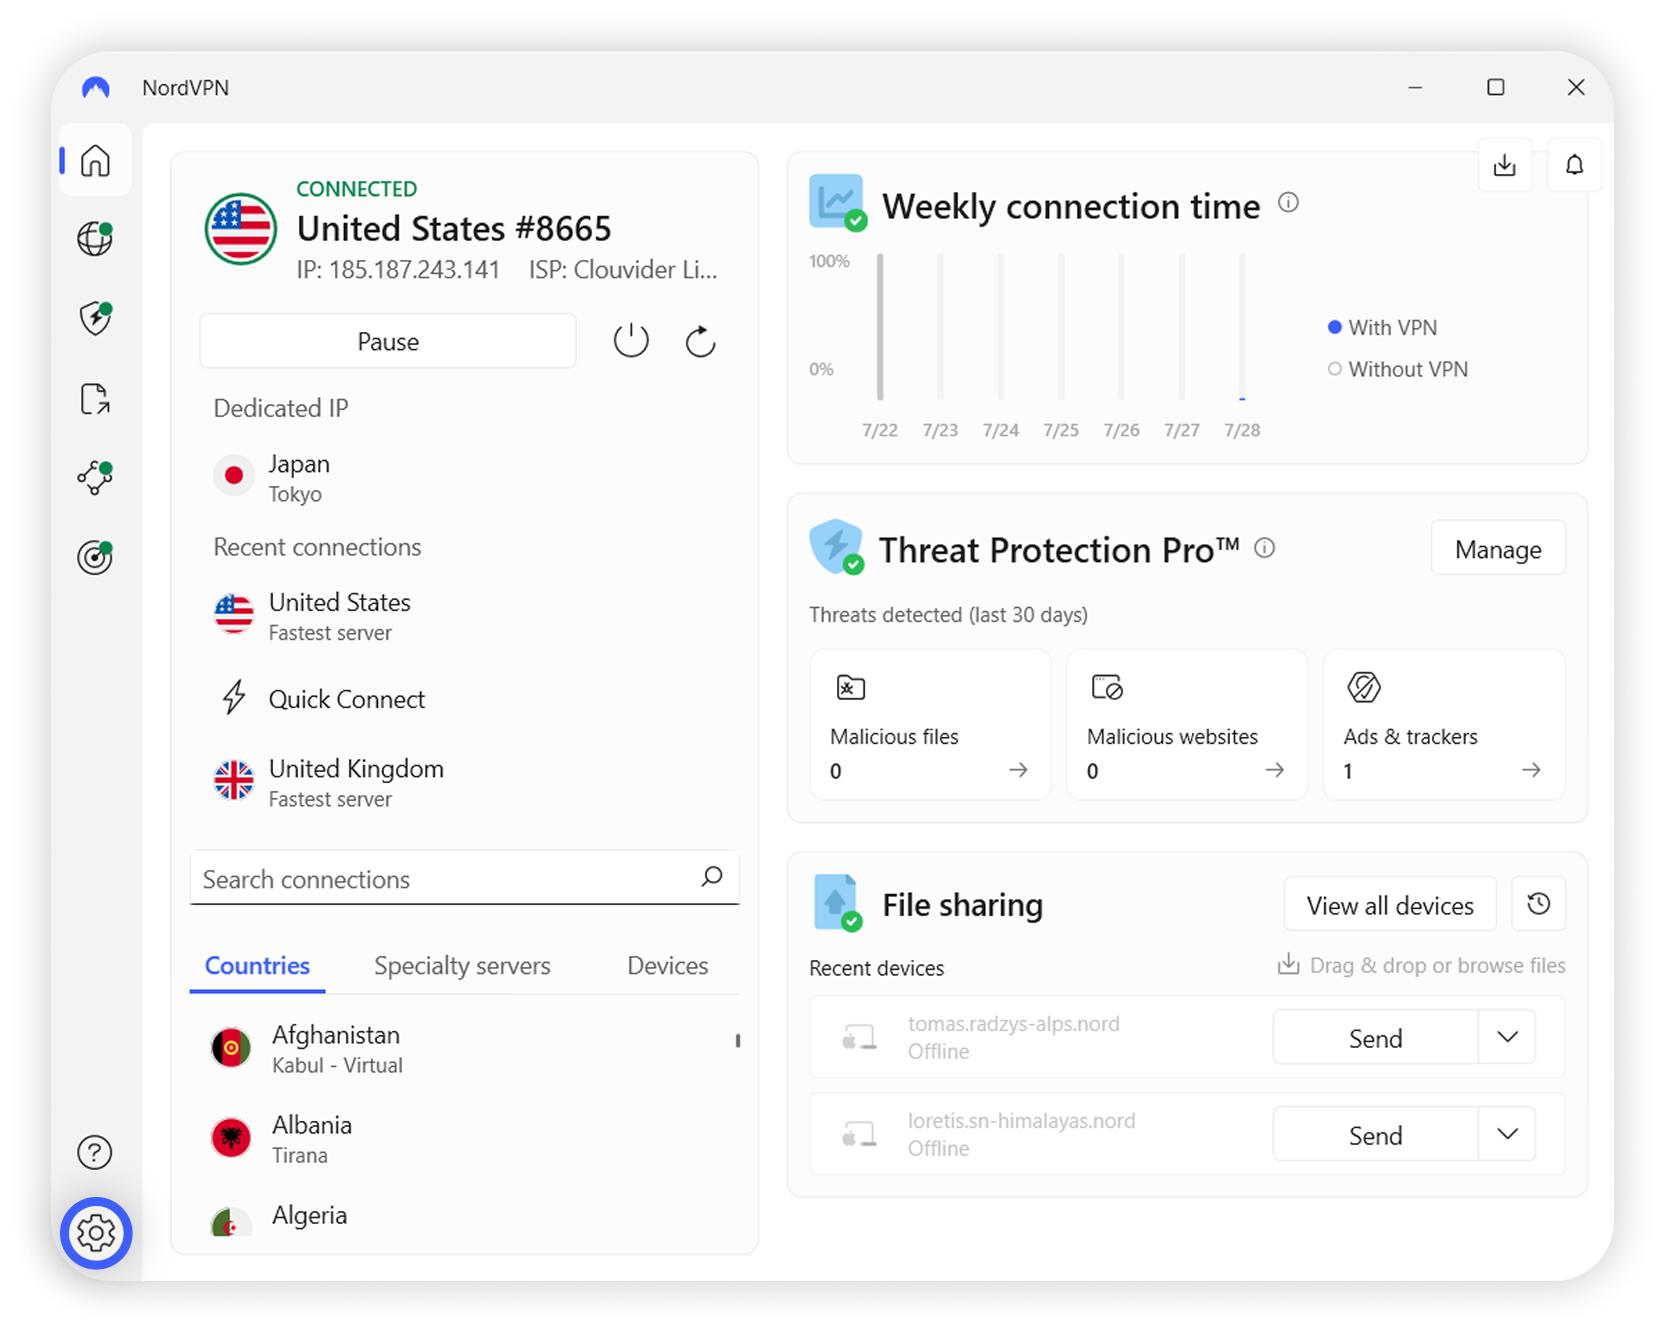Open notifications bell icon
Screen dimensions: 1665x1332
click(1574, 165)
